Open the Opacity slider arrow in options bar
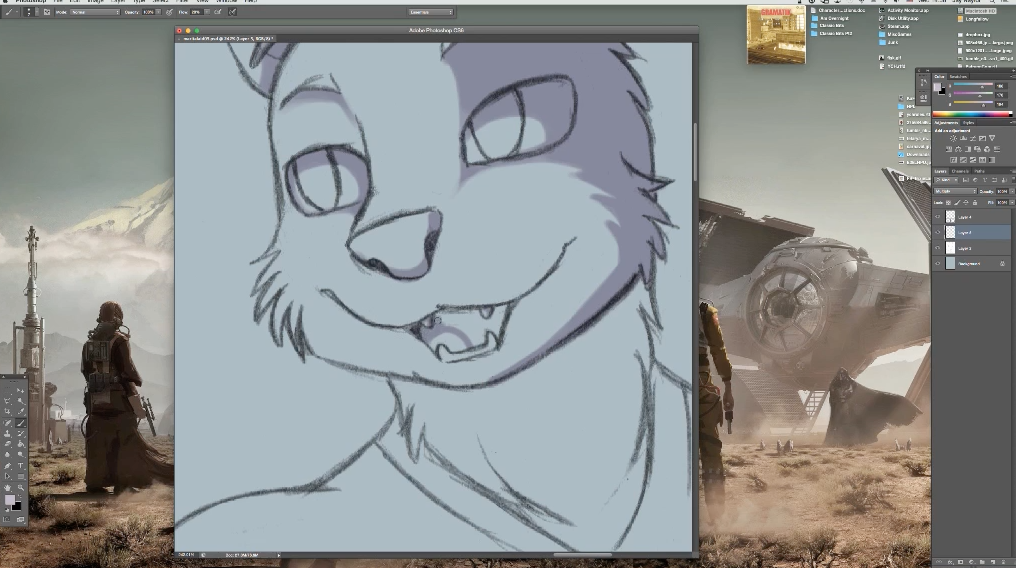Screen dimensions: 1016x568 pos(158,12)
